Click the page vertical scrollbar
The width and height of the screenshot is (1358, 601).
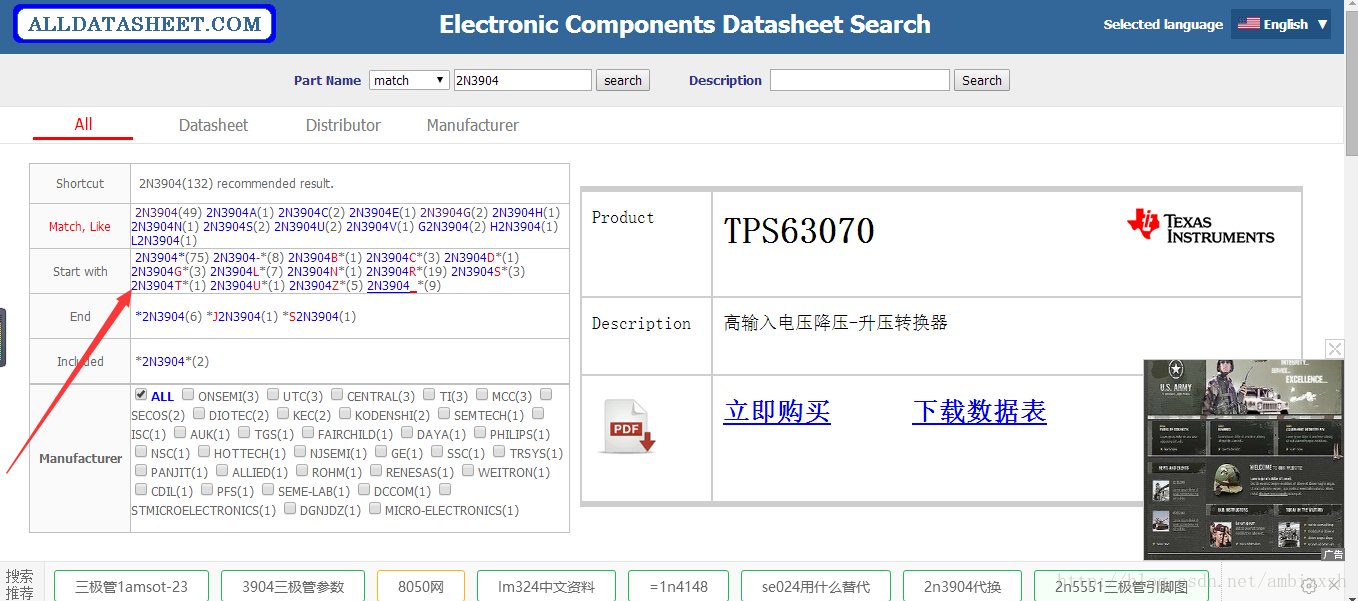[1351, 85]
